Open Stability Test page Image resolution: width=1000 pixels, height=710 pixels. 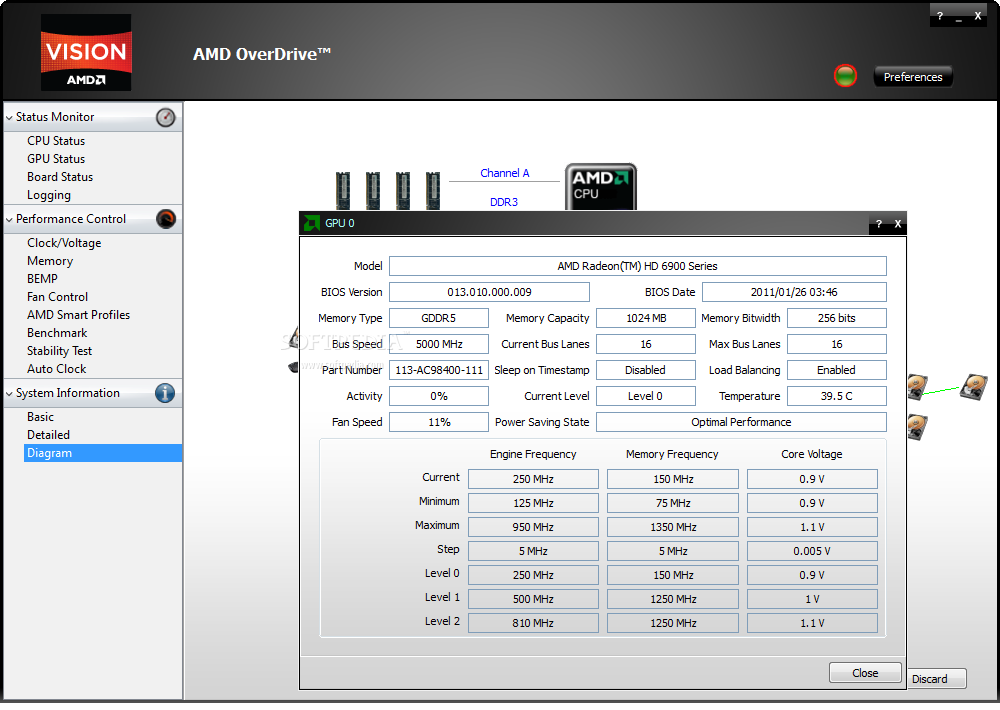click(x=59, y=351)
